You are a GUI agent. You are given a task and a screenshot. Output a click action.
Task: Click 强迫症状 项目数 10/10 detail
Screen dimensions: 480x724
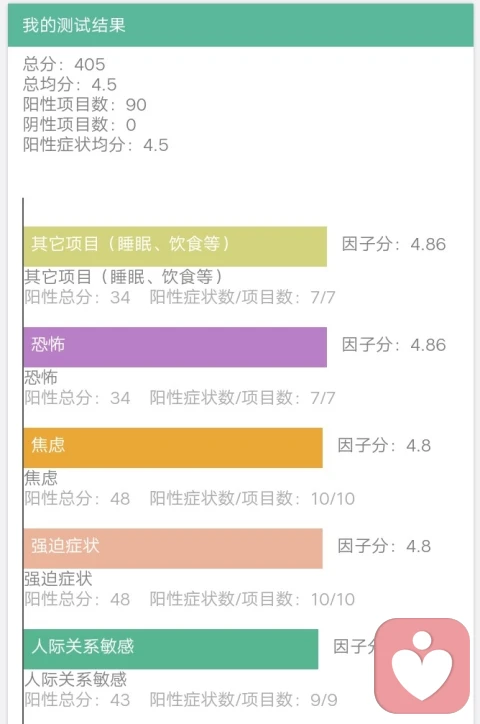pos(252,599)
